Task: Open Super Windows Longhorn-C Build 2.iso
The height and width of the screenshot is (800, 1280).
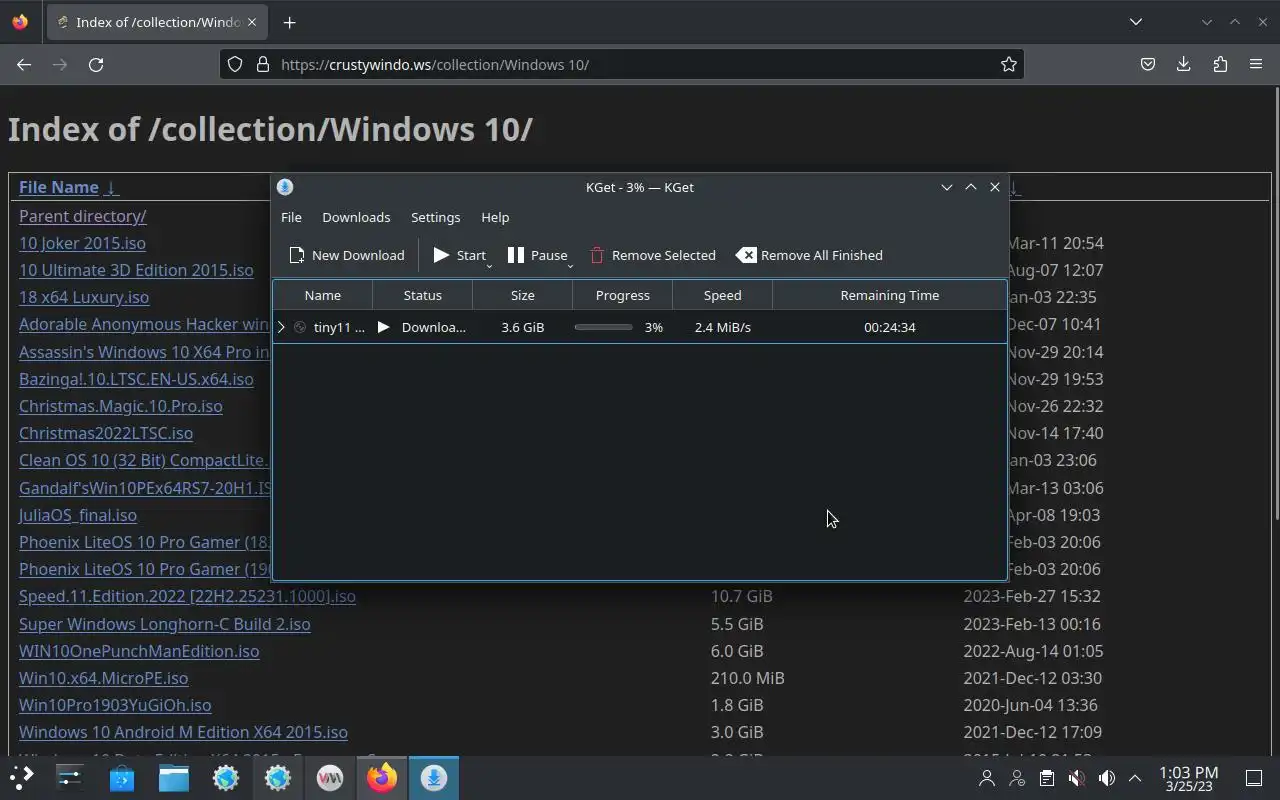Action: [x=164, y=624]
